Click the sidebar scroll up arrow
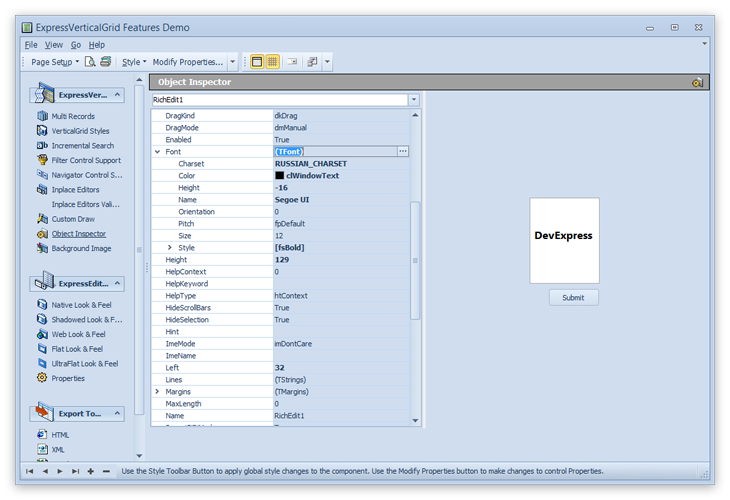 [139, 80]
